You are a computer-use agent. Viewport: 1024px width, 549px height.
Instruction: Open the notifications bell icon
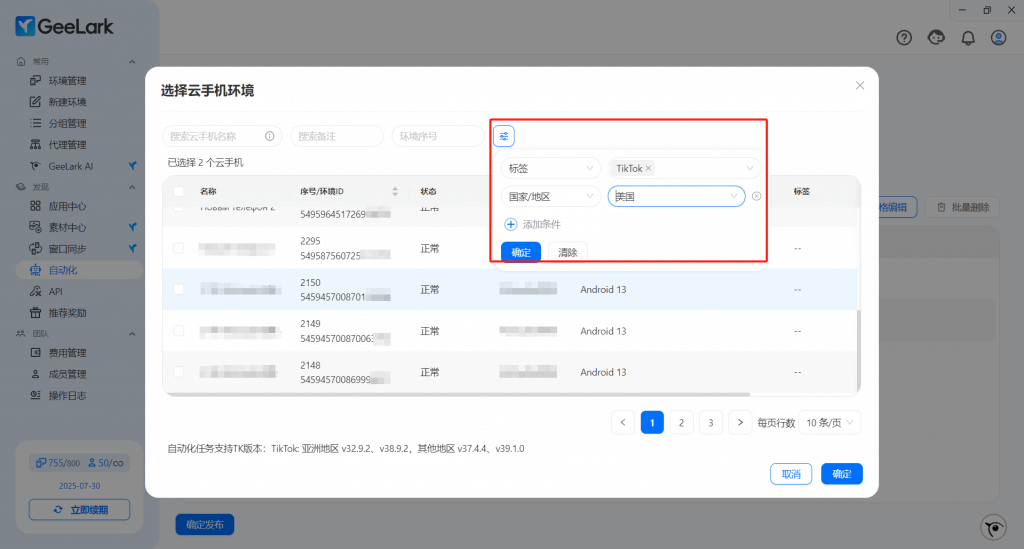967,38
